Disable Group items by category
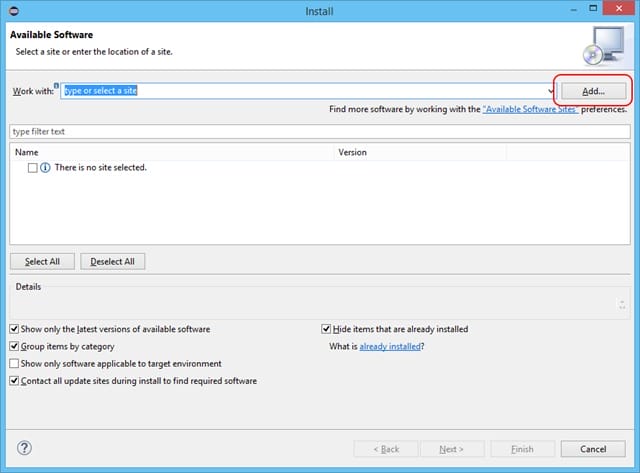Screen dimensions: 640x473 [x=14, y=346]
